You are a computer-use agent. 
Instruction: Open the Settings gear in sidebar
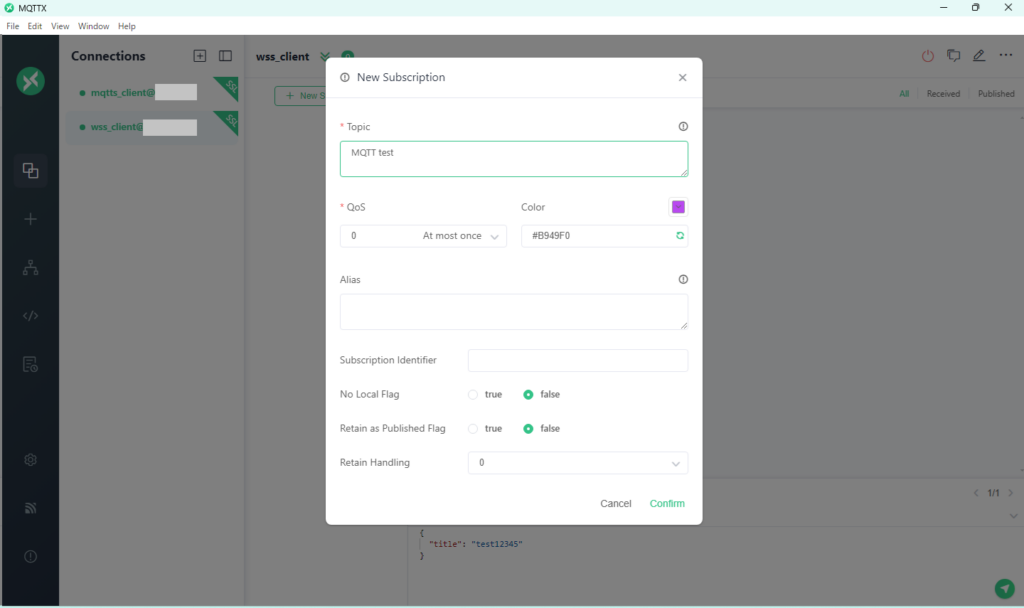[x=30, y=460]
